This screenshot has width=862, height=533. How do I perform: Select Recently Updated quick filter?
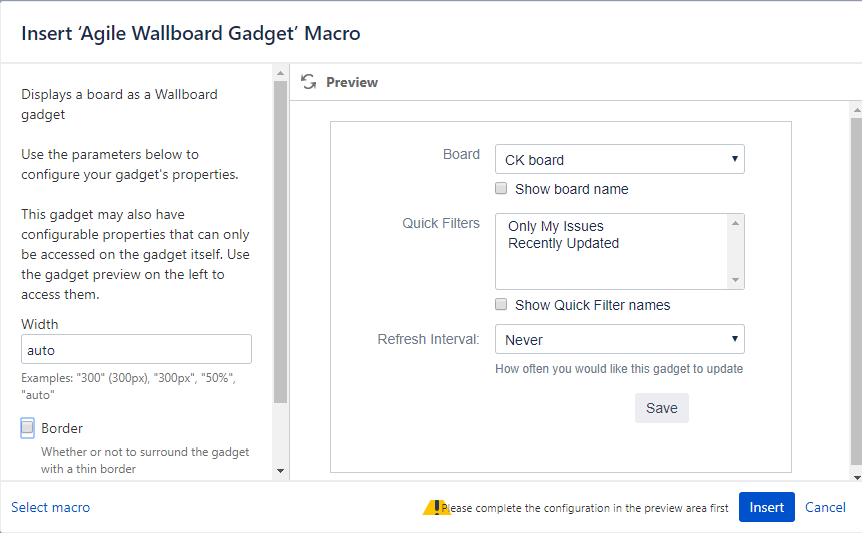(563, 243)
